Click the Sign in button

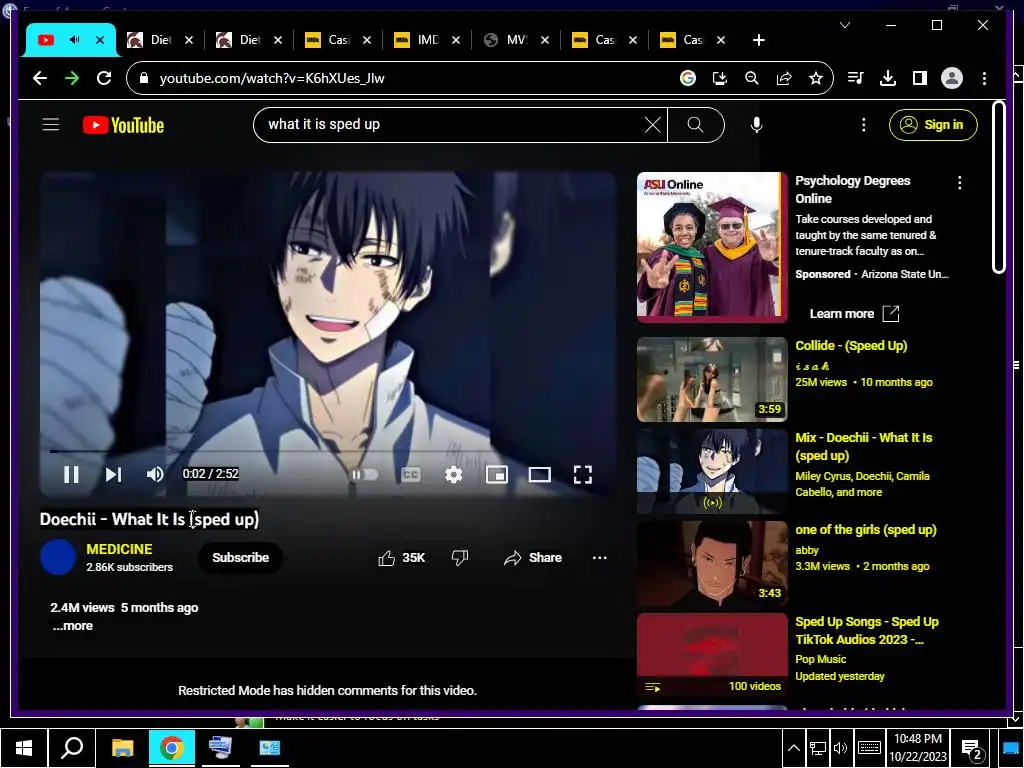tap(933, 124)
